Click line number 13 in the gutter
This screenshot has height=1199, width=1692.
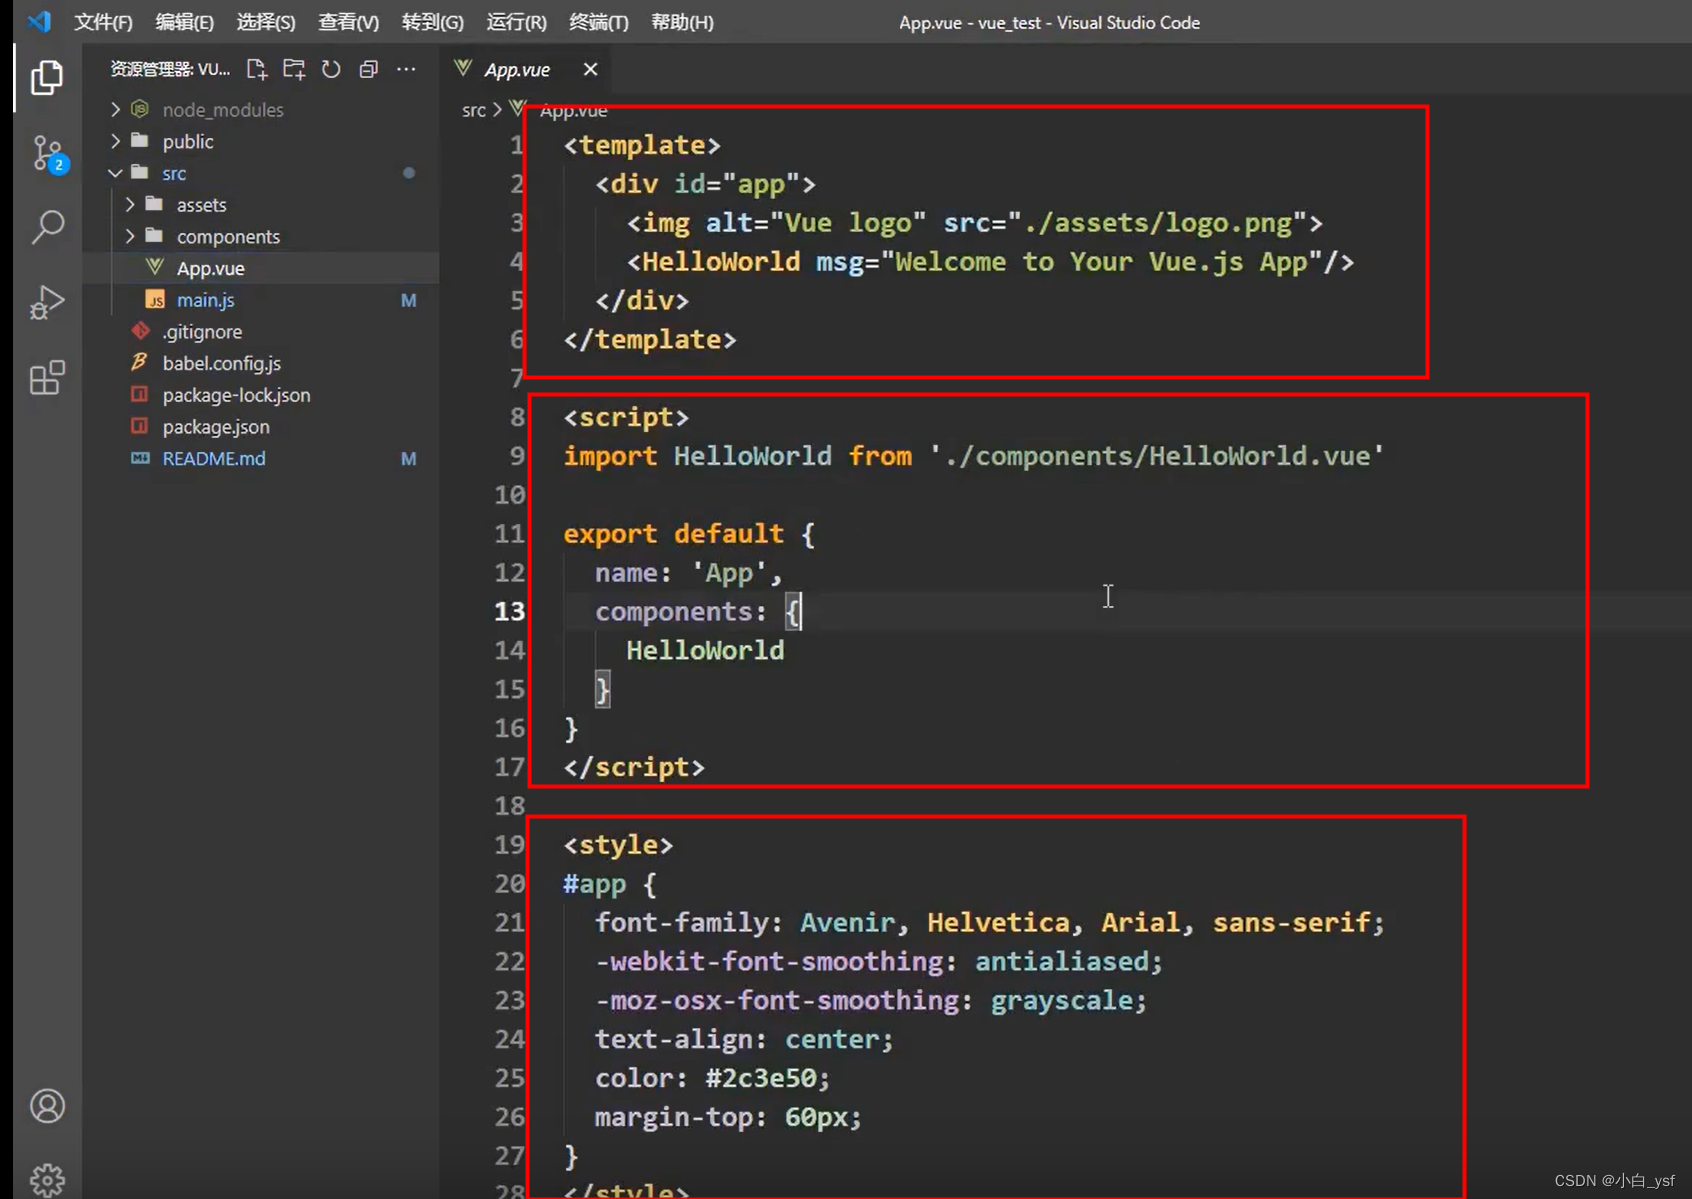pyautogui.click(x=509, y=611)
